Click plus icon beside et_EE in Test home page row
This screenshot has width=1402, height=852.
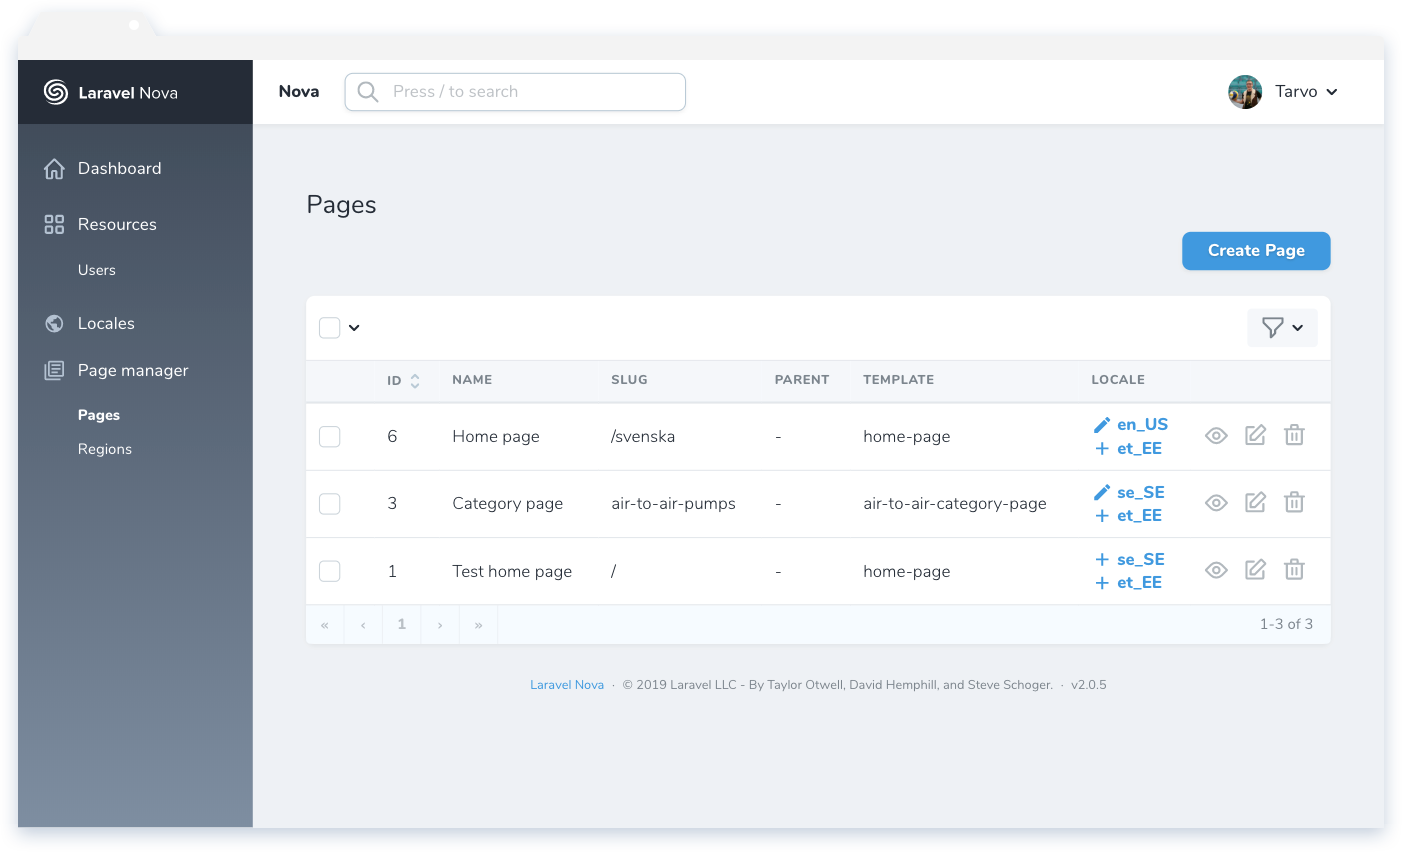point(1102,583)
